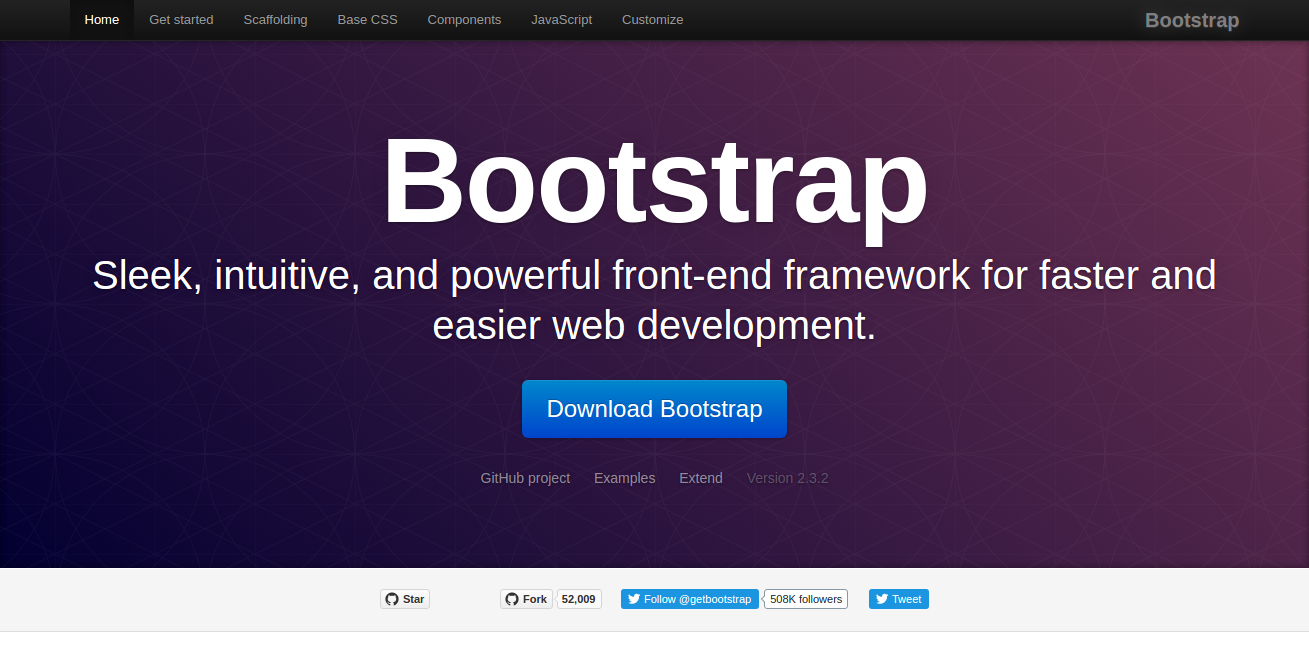
Task: Open the Customize page
Action: click(652, 19)
